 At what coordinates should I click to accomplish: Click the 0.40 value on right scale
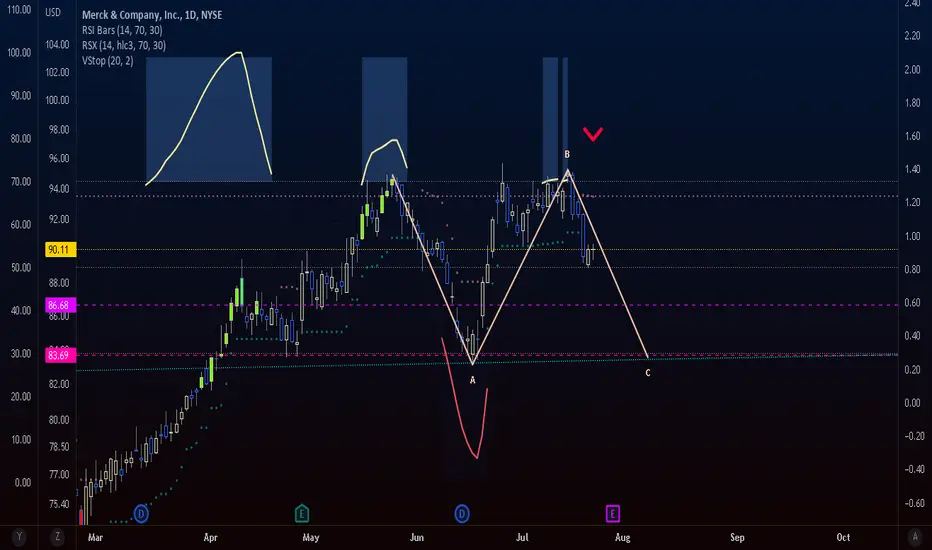[912, 336]
